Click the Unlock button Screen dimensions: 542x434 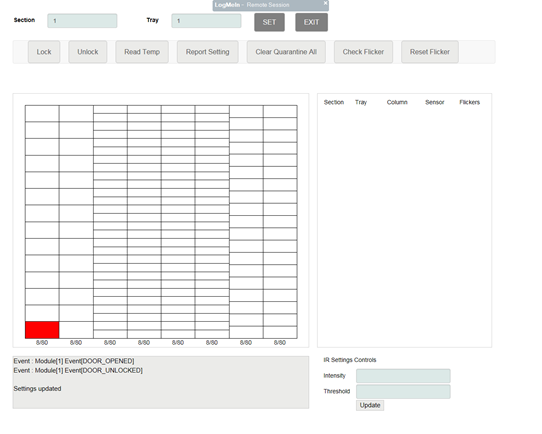pyautogui.click(x=87, y=52)
